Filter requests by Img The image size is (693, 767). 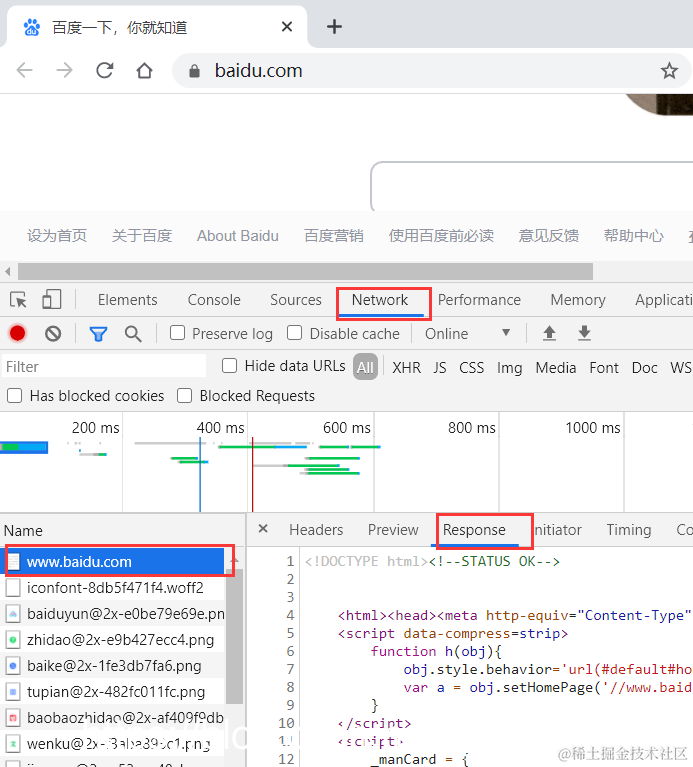click(510, 367)
